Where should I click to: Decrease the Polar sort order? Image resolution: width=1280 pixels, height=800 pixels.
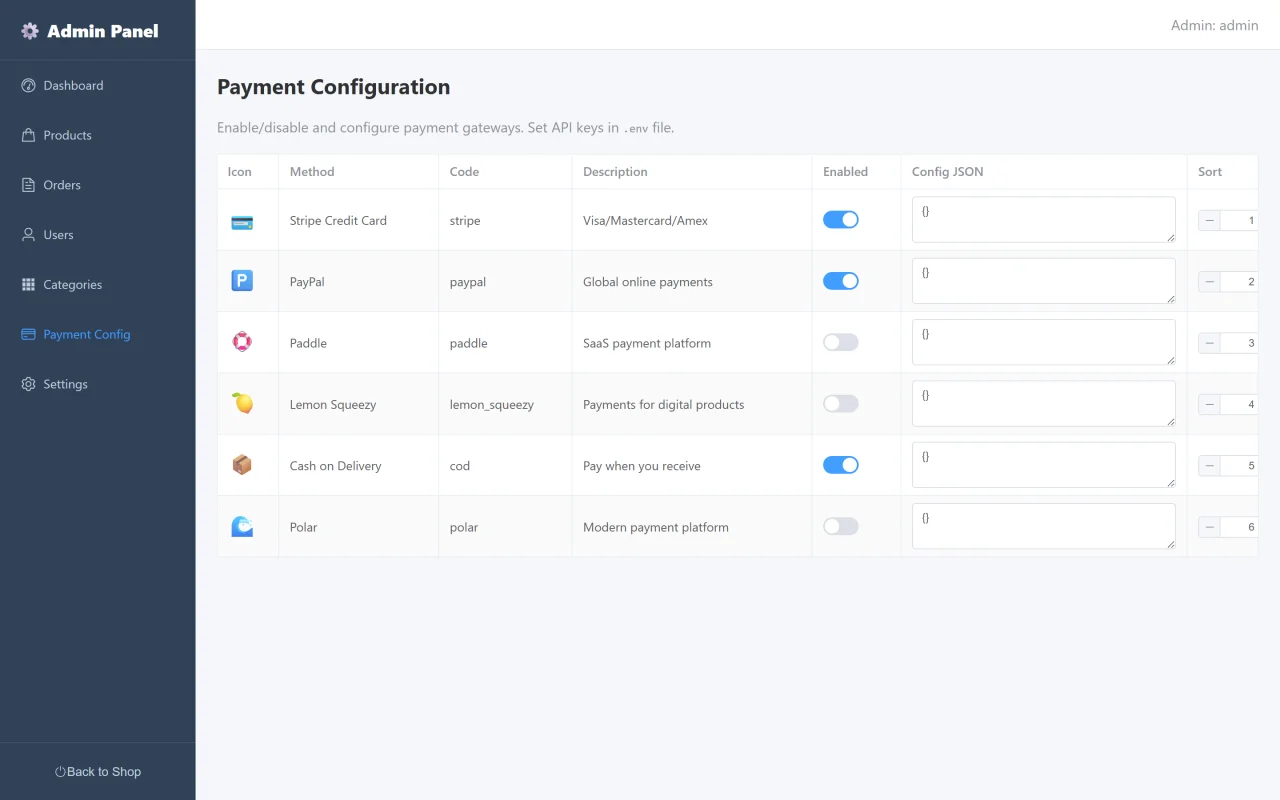coord(1209,527)
